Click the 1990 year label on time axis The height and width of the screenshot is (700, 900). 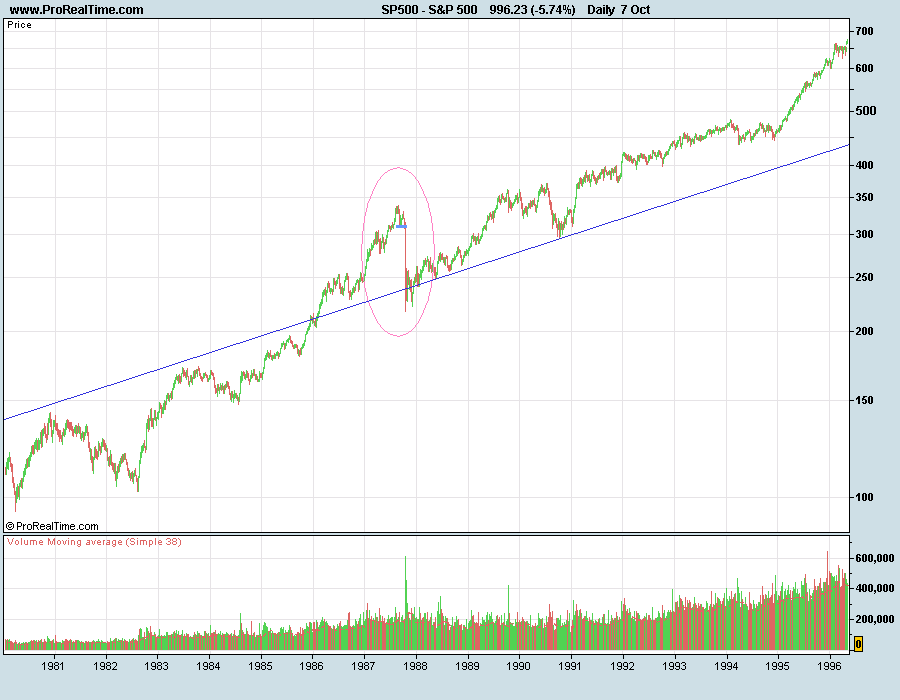[518, 666]
